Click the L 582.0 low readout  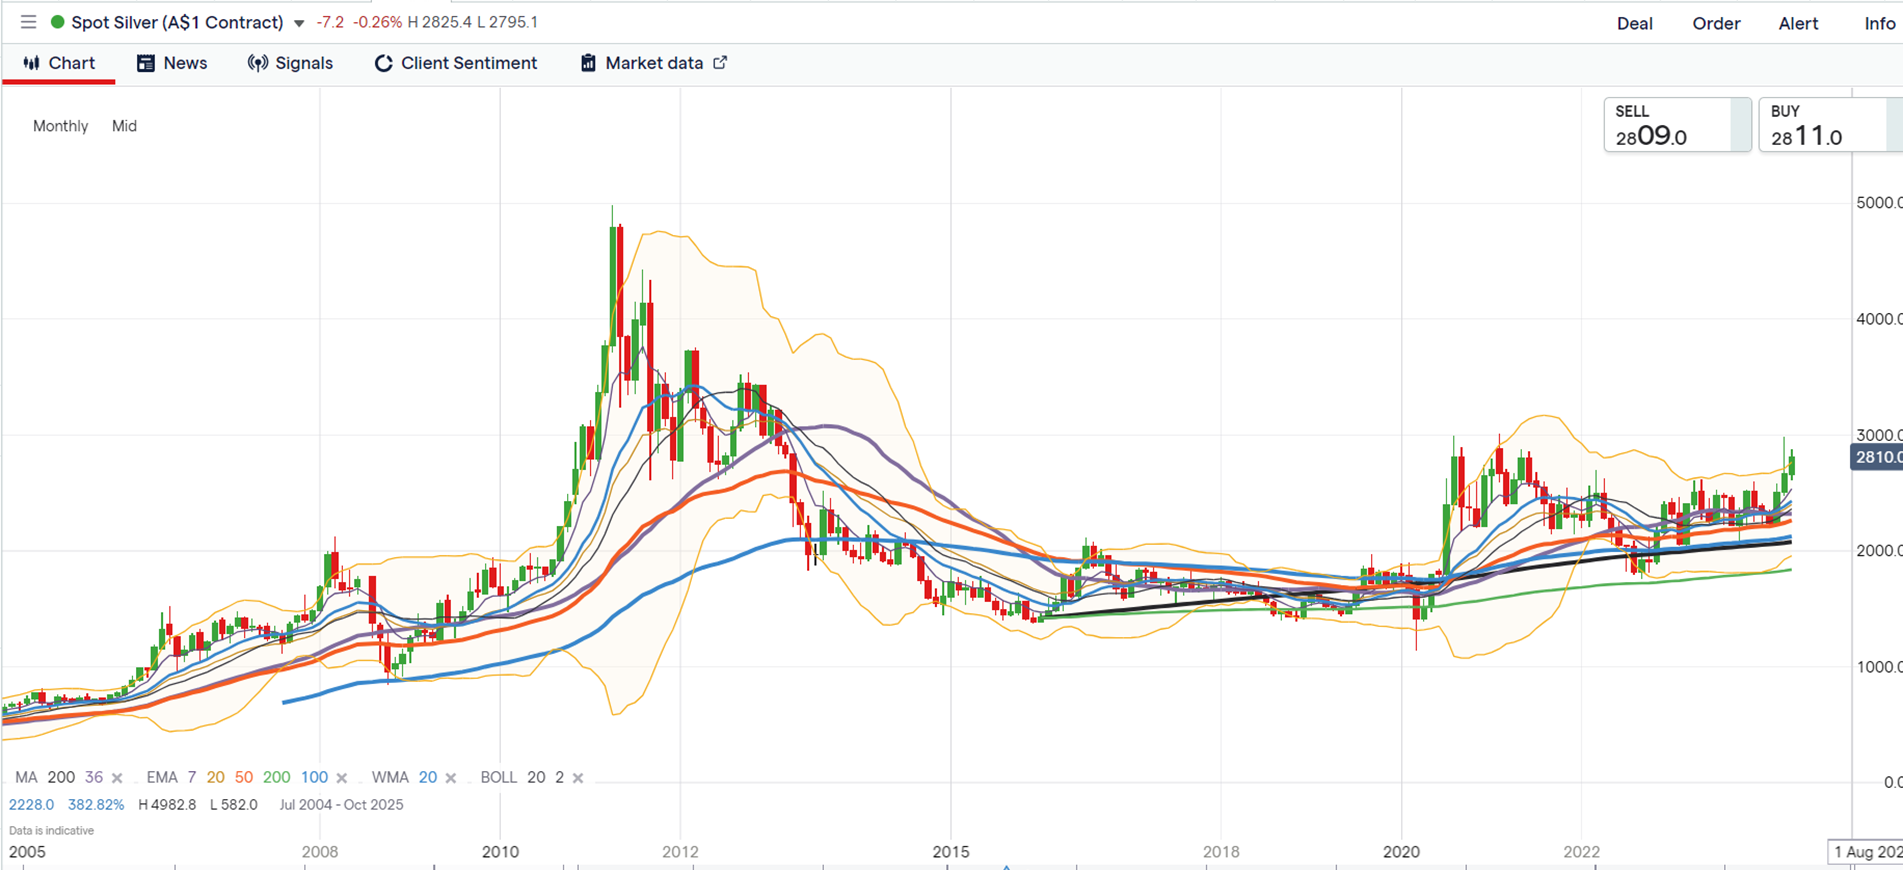pos(234,804)
